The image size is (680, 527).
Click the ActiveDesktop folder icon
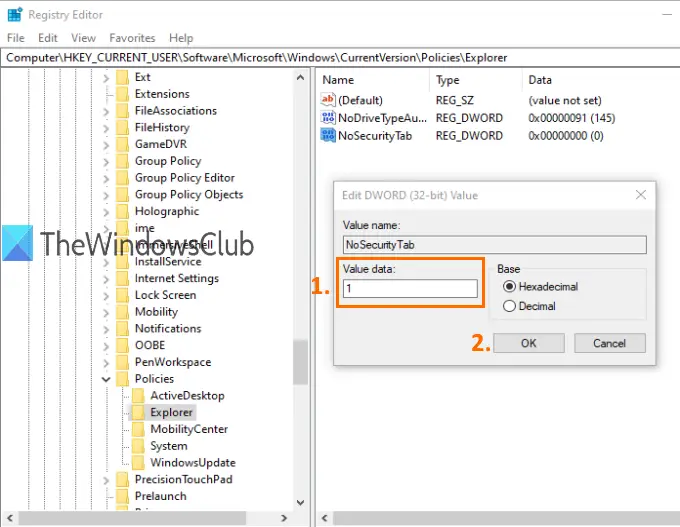138,396
